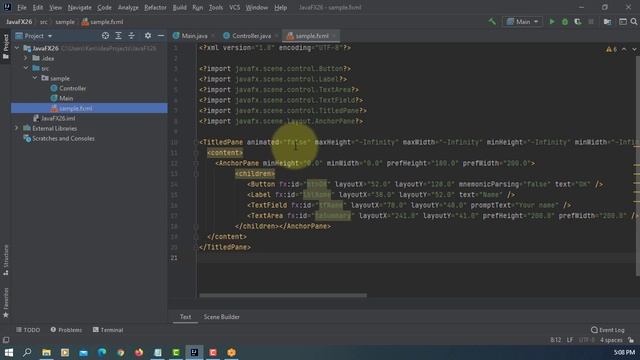640x360 pixels.
Task: Collapse the JavaFX26 project node
Action: pos(17,48)
